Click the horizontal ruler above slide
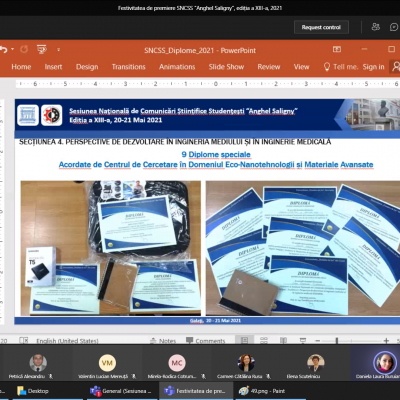The image size is (400, 400). (x=207, y=84)
